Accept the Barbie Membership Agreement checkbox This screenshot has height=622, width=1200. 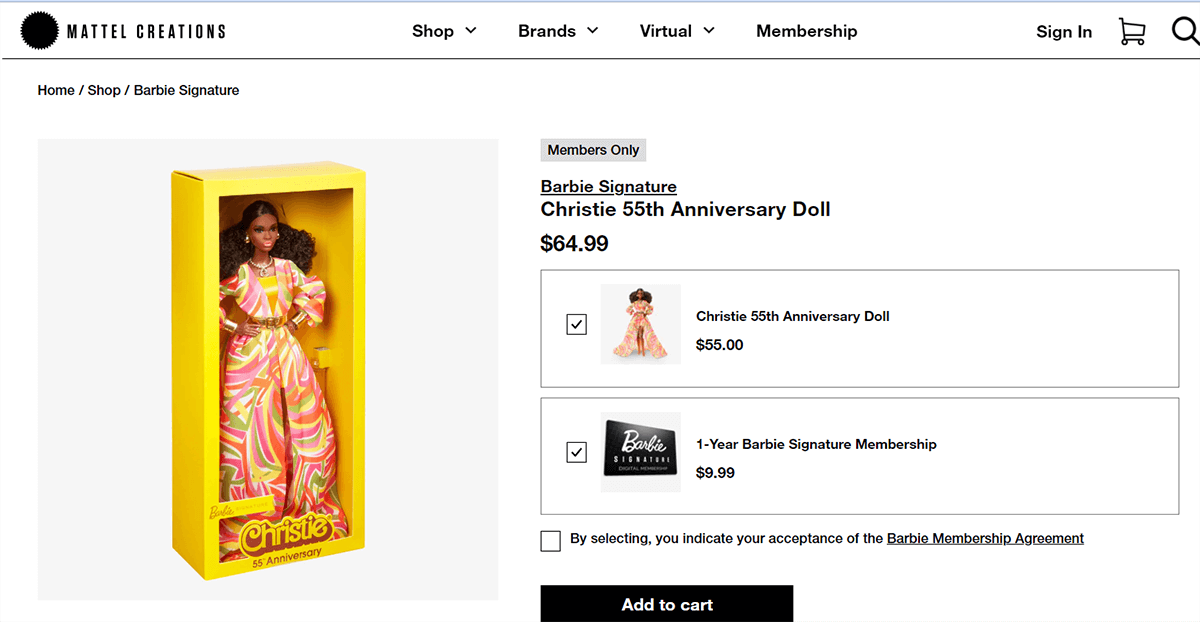[550, 540]
